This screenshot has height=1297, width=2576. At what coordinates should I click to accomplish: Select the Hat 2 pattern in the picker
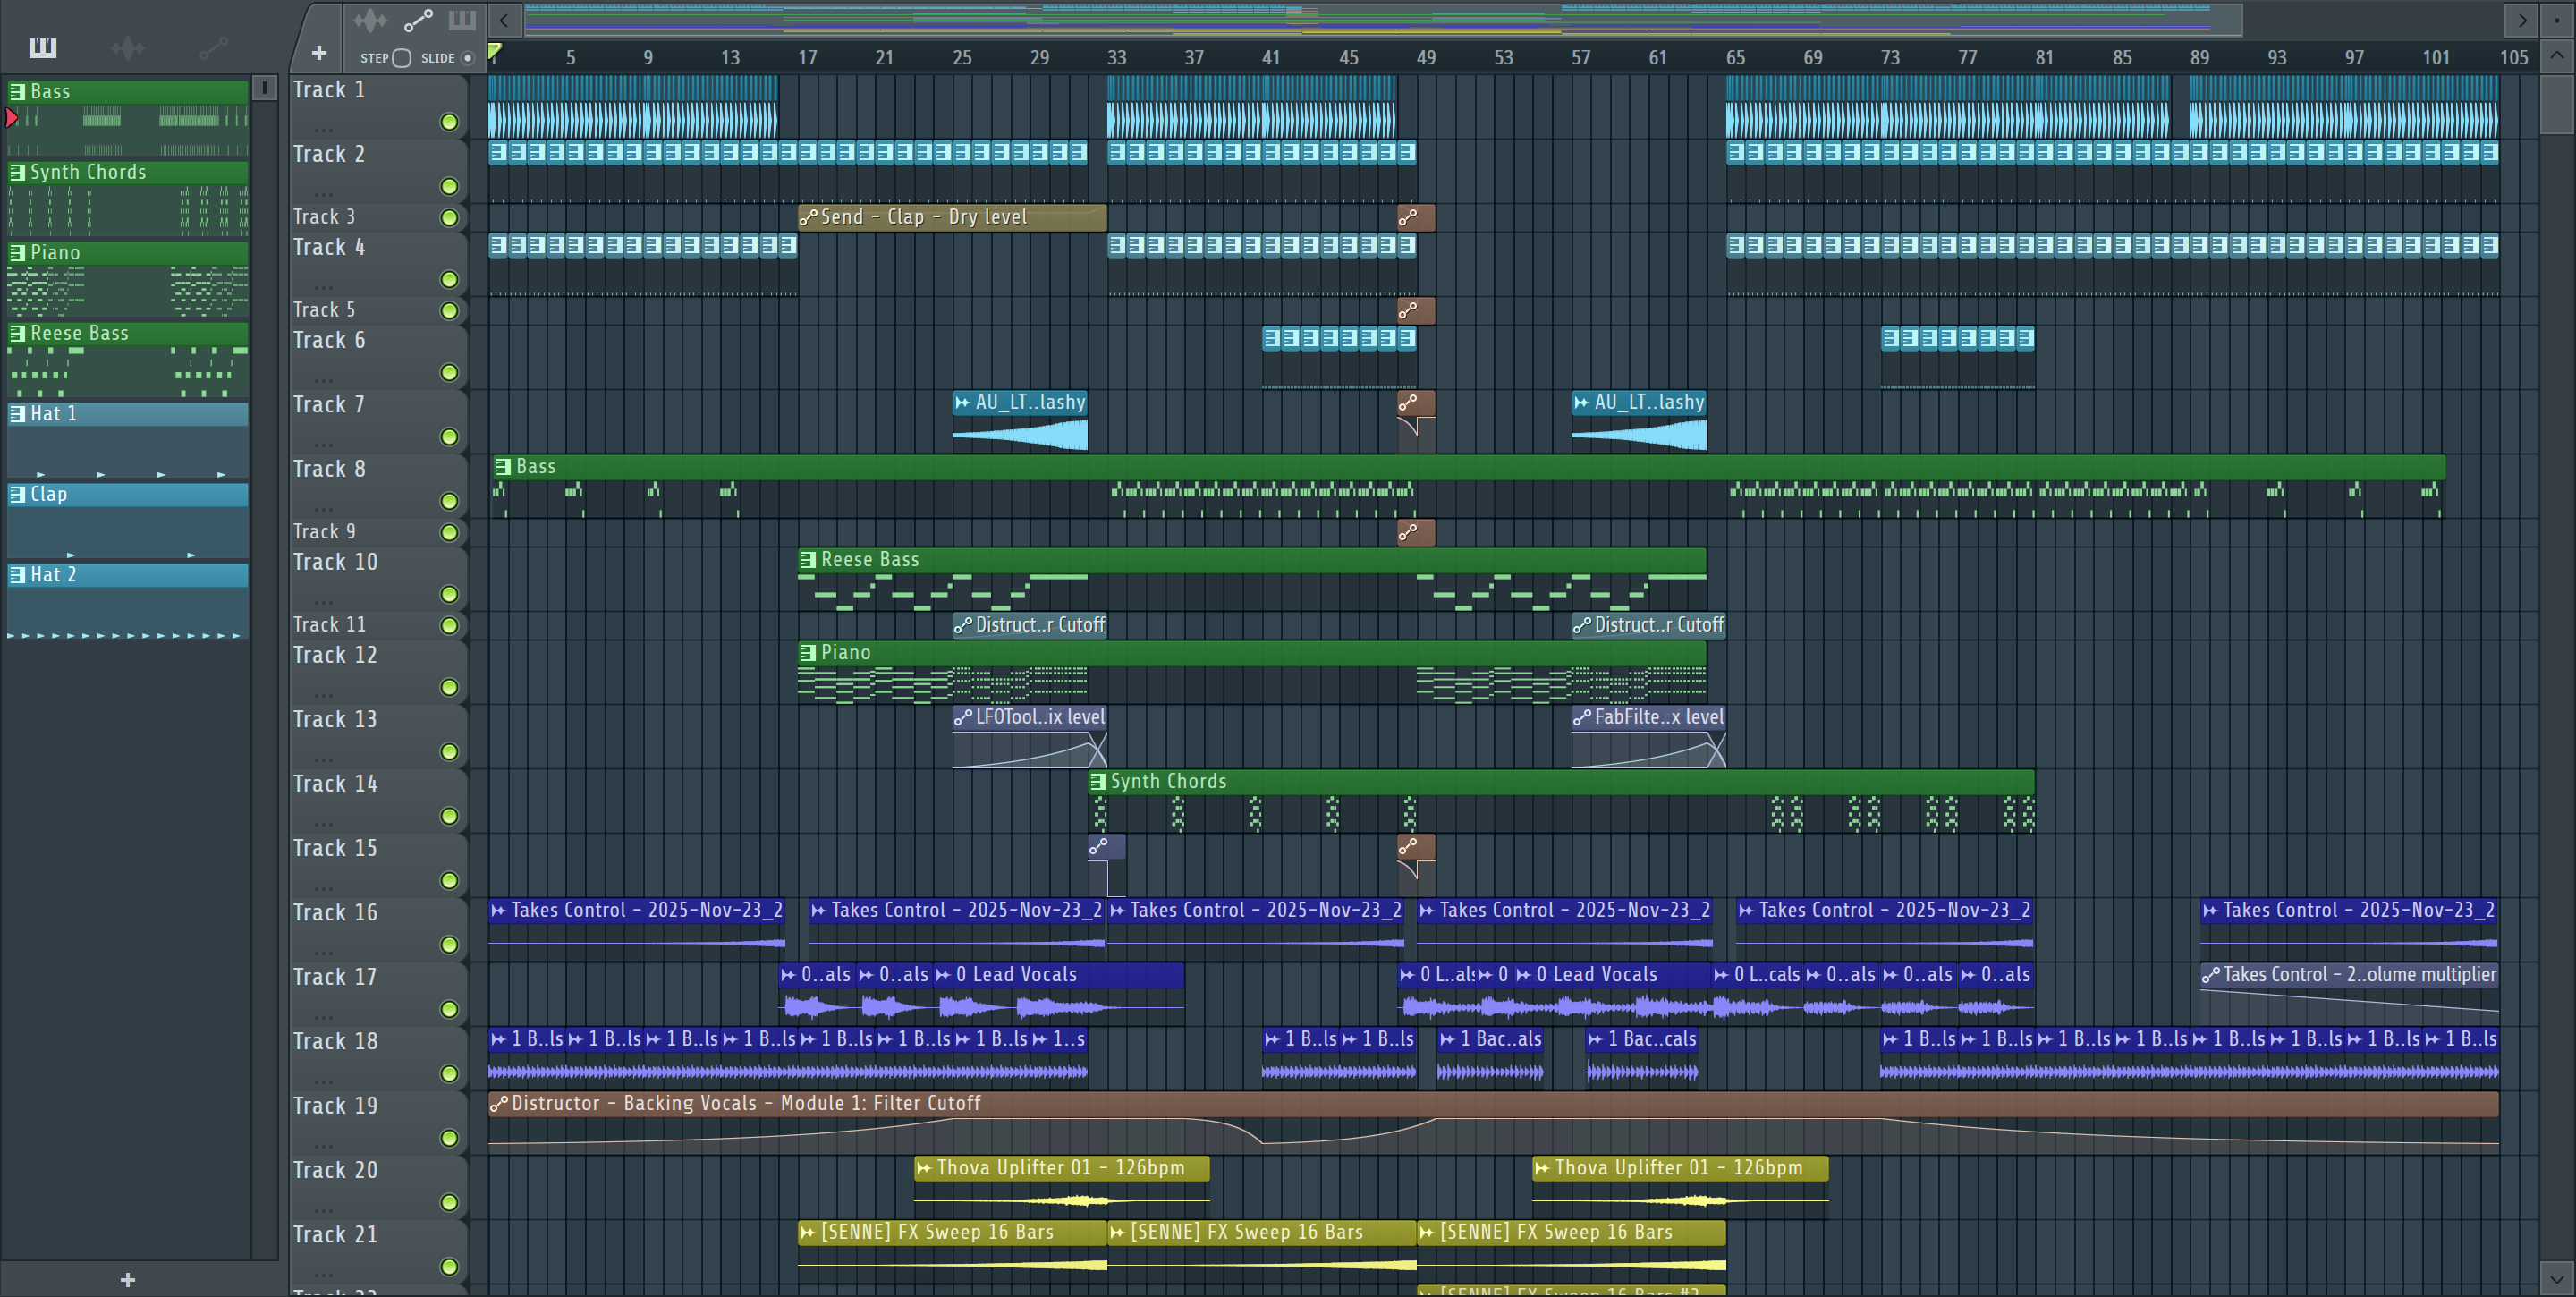52,575
